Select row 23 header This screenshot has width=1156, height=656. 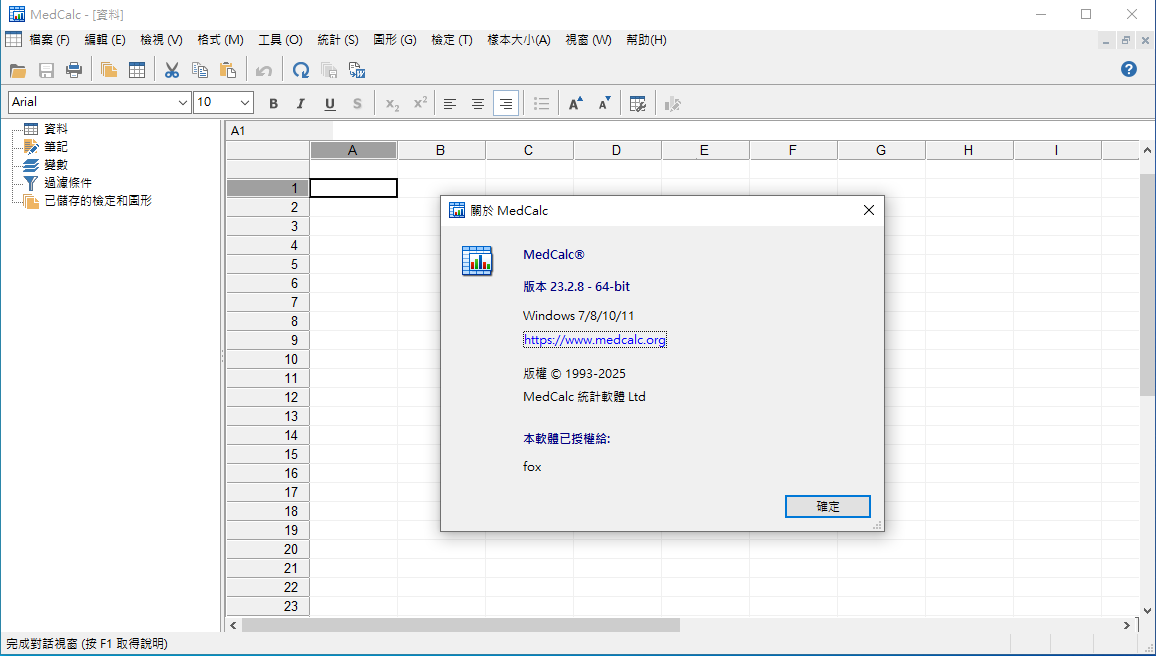[x=268, y=606]
